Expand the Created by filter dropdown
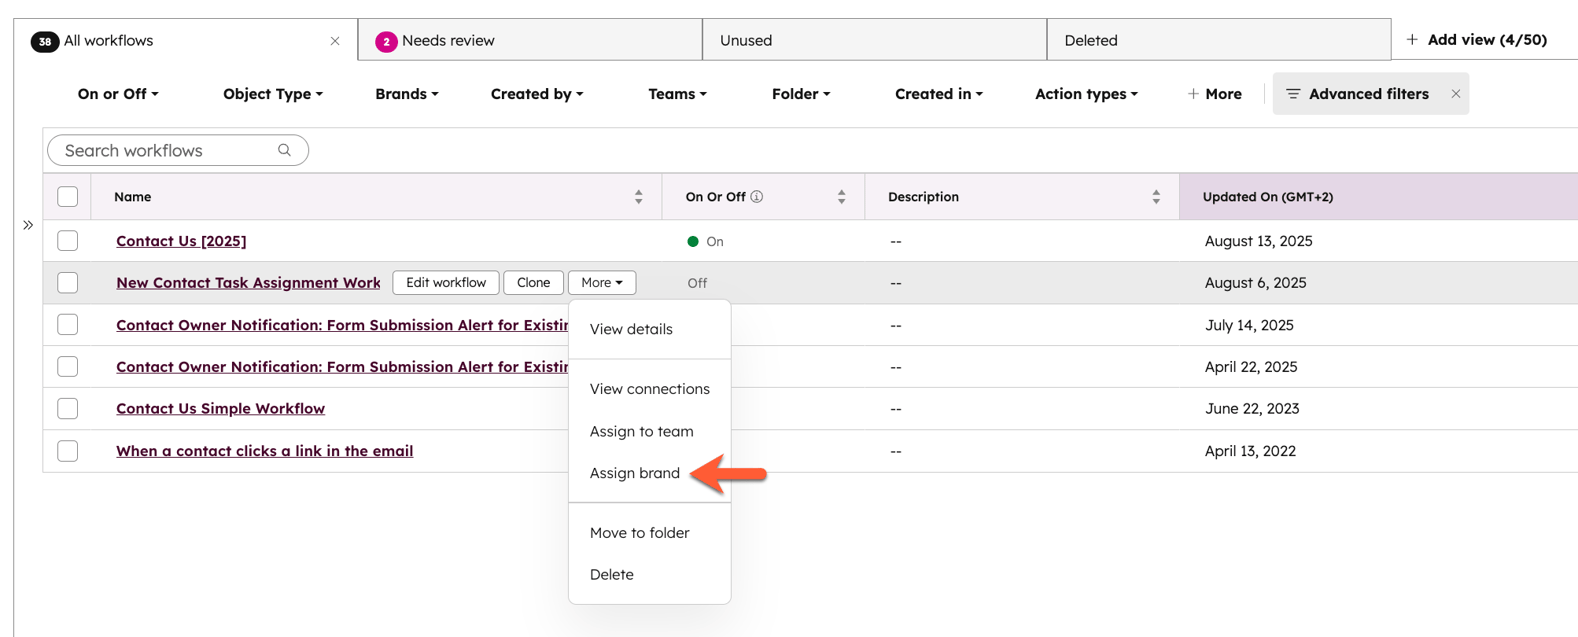This screenshot has height=637, width=1578. (536, 94)
